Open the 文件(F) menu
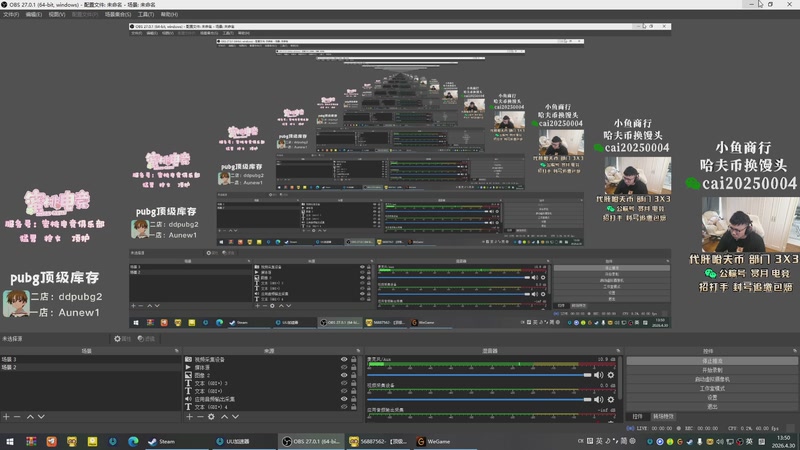 [x=11, y=14]
